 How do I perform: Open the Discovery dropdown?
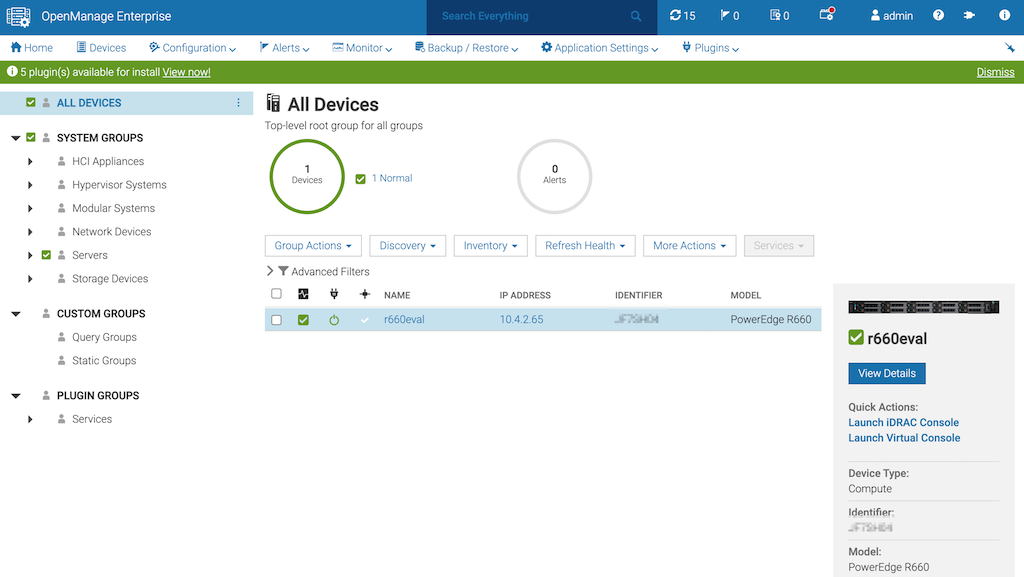click(408, 245)
